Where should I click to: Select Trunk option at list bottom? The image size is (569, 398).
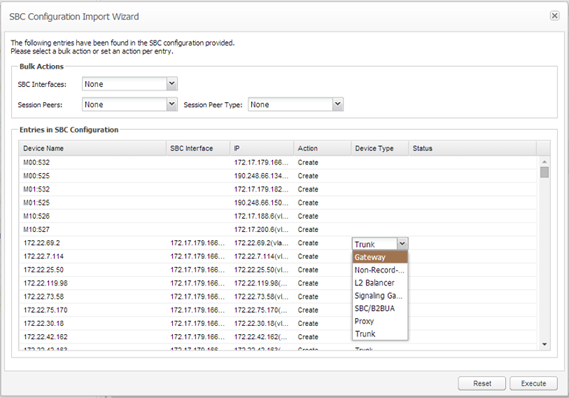(x=380, y=334)
